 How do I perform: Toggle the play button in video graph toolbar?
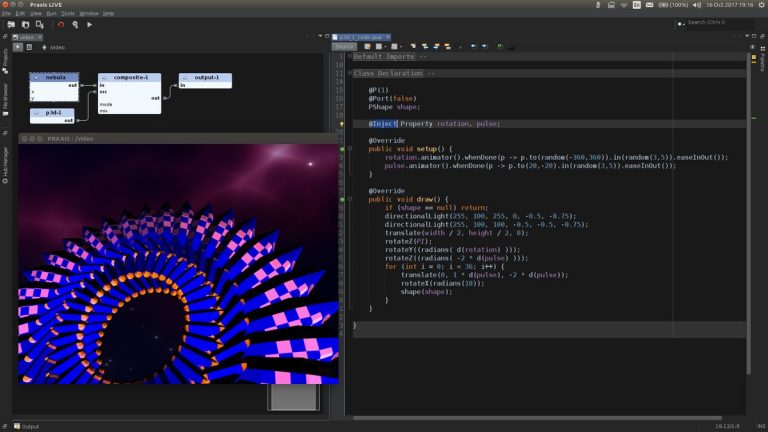(x=16, y=47)
